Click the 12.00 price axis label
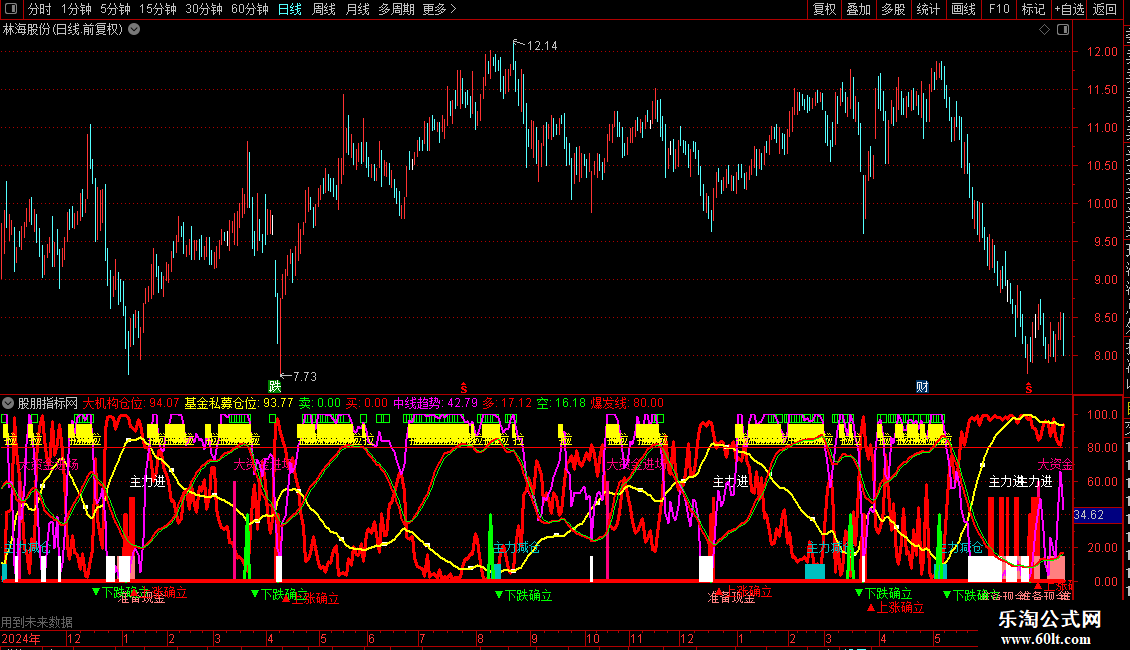1130x650 pixels. [1102, 52]
